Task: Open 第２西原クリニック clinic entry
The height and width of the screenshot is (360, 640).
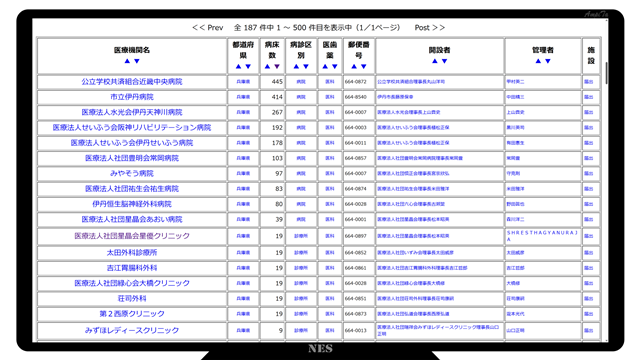Action: (x=132, y=313)
